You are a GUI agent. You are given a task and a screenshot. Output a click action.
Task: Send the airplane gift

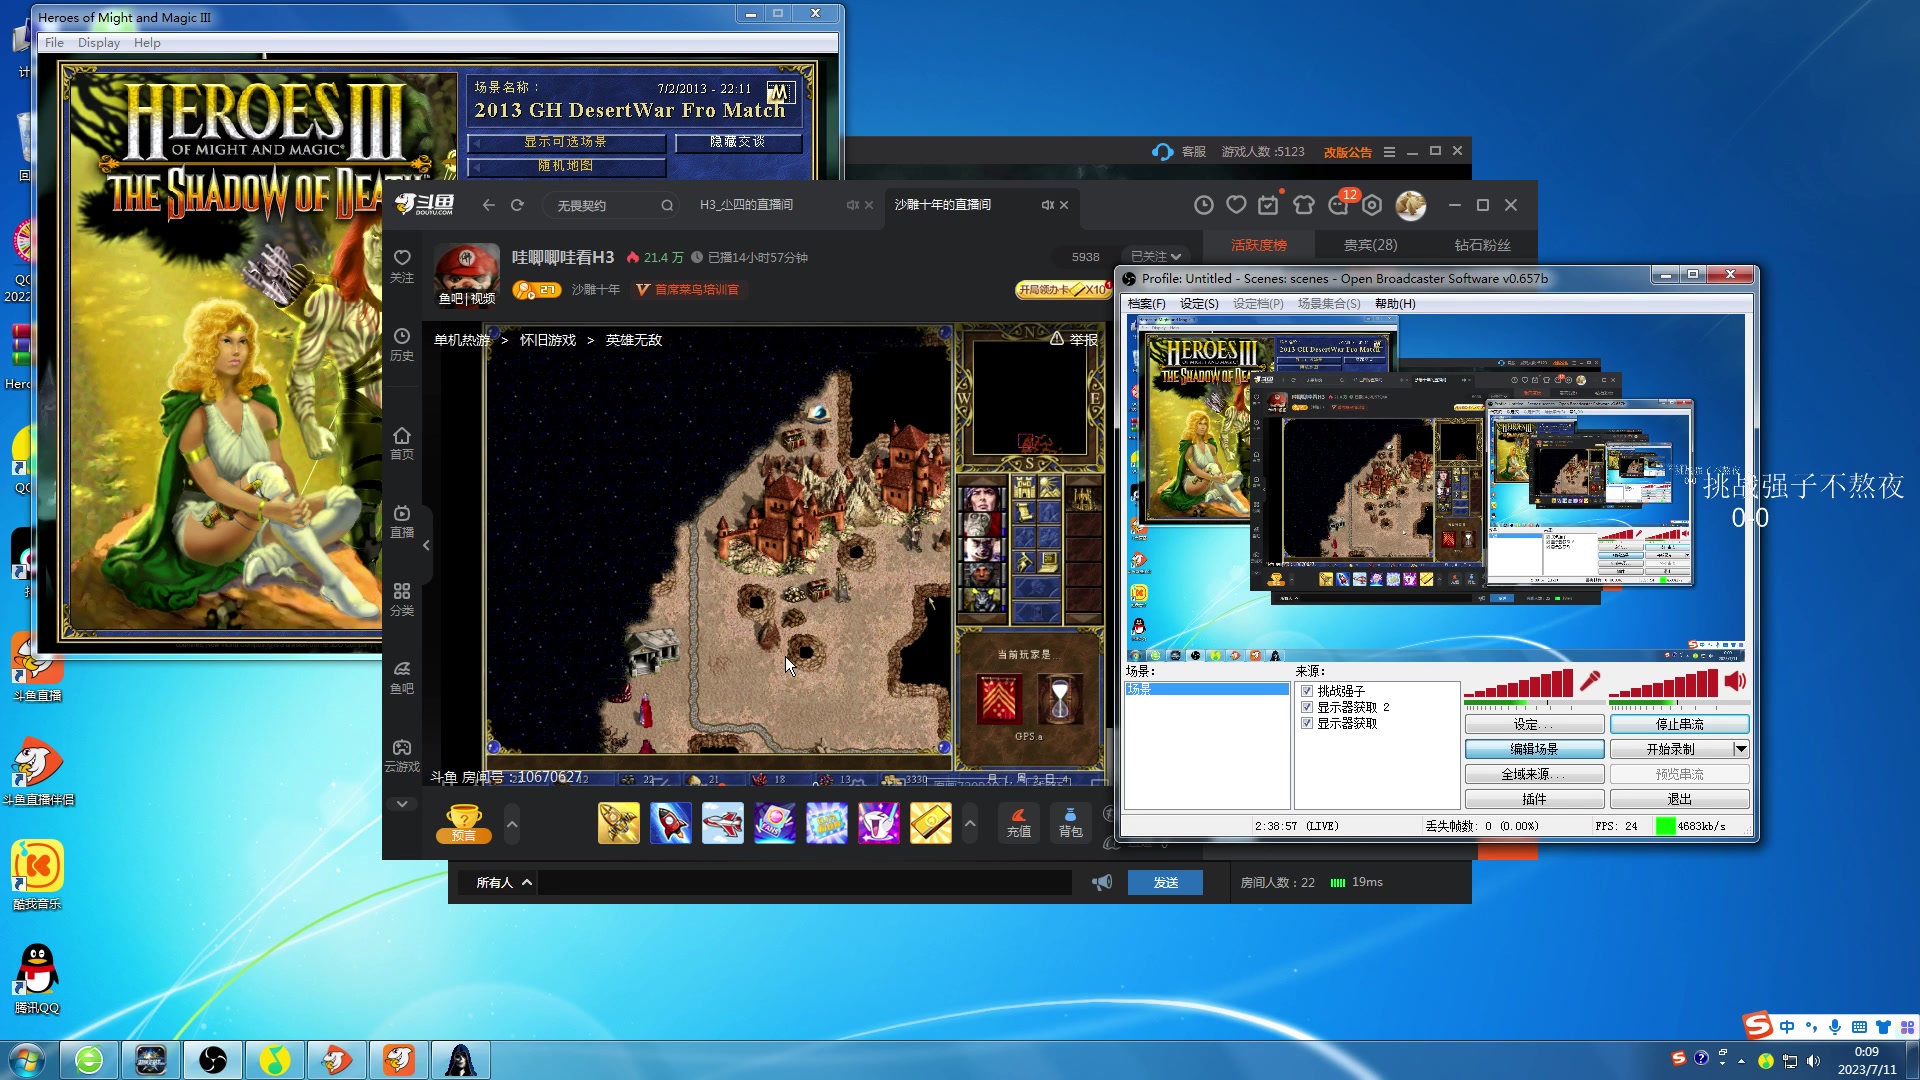click(x=723, y=824)
